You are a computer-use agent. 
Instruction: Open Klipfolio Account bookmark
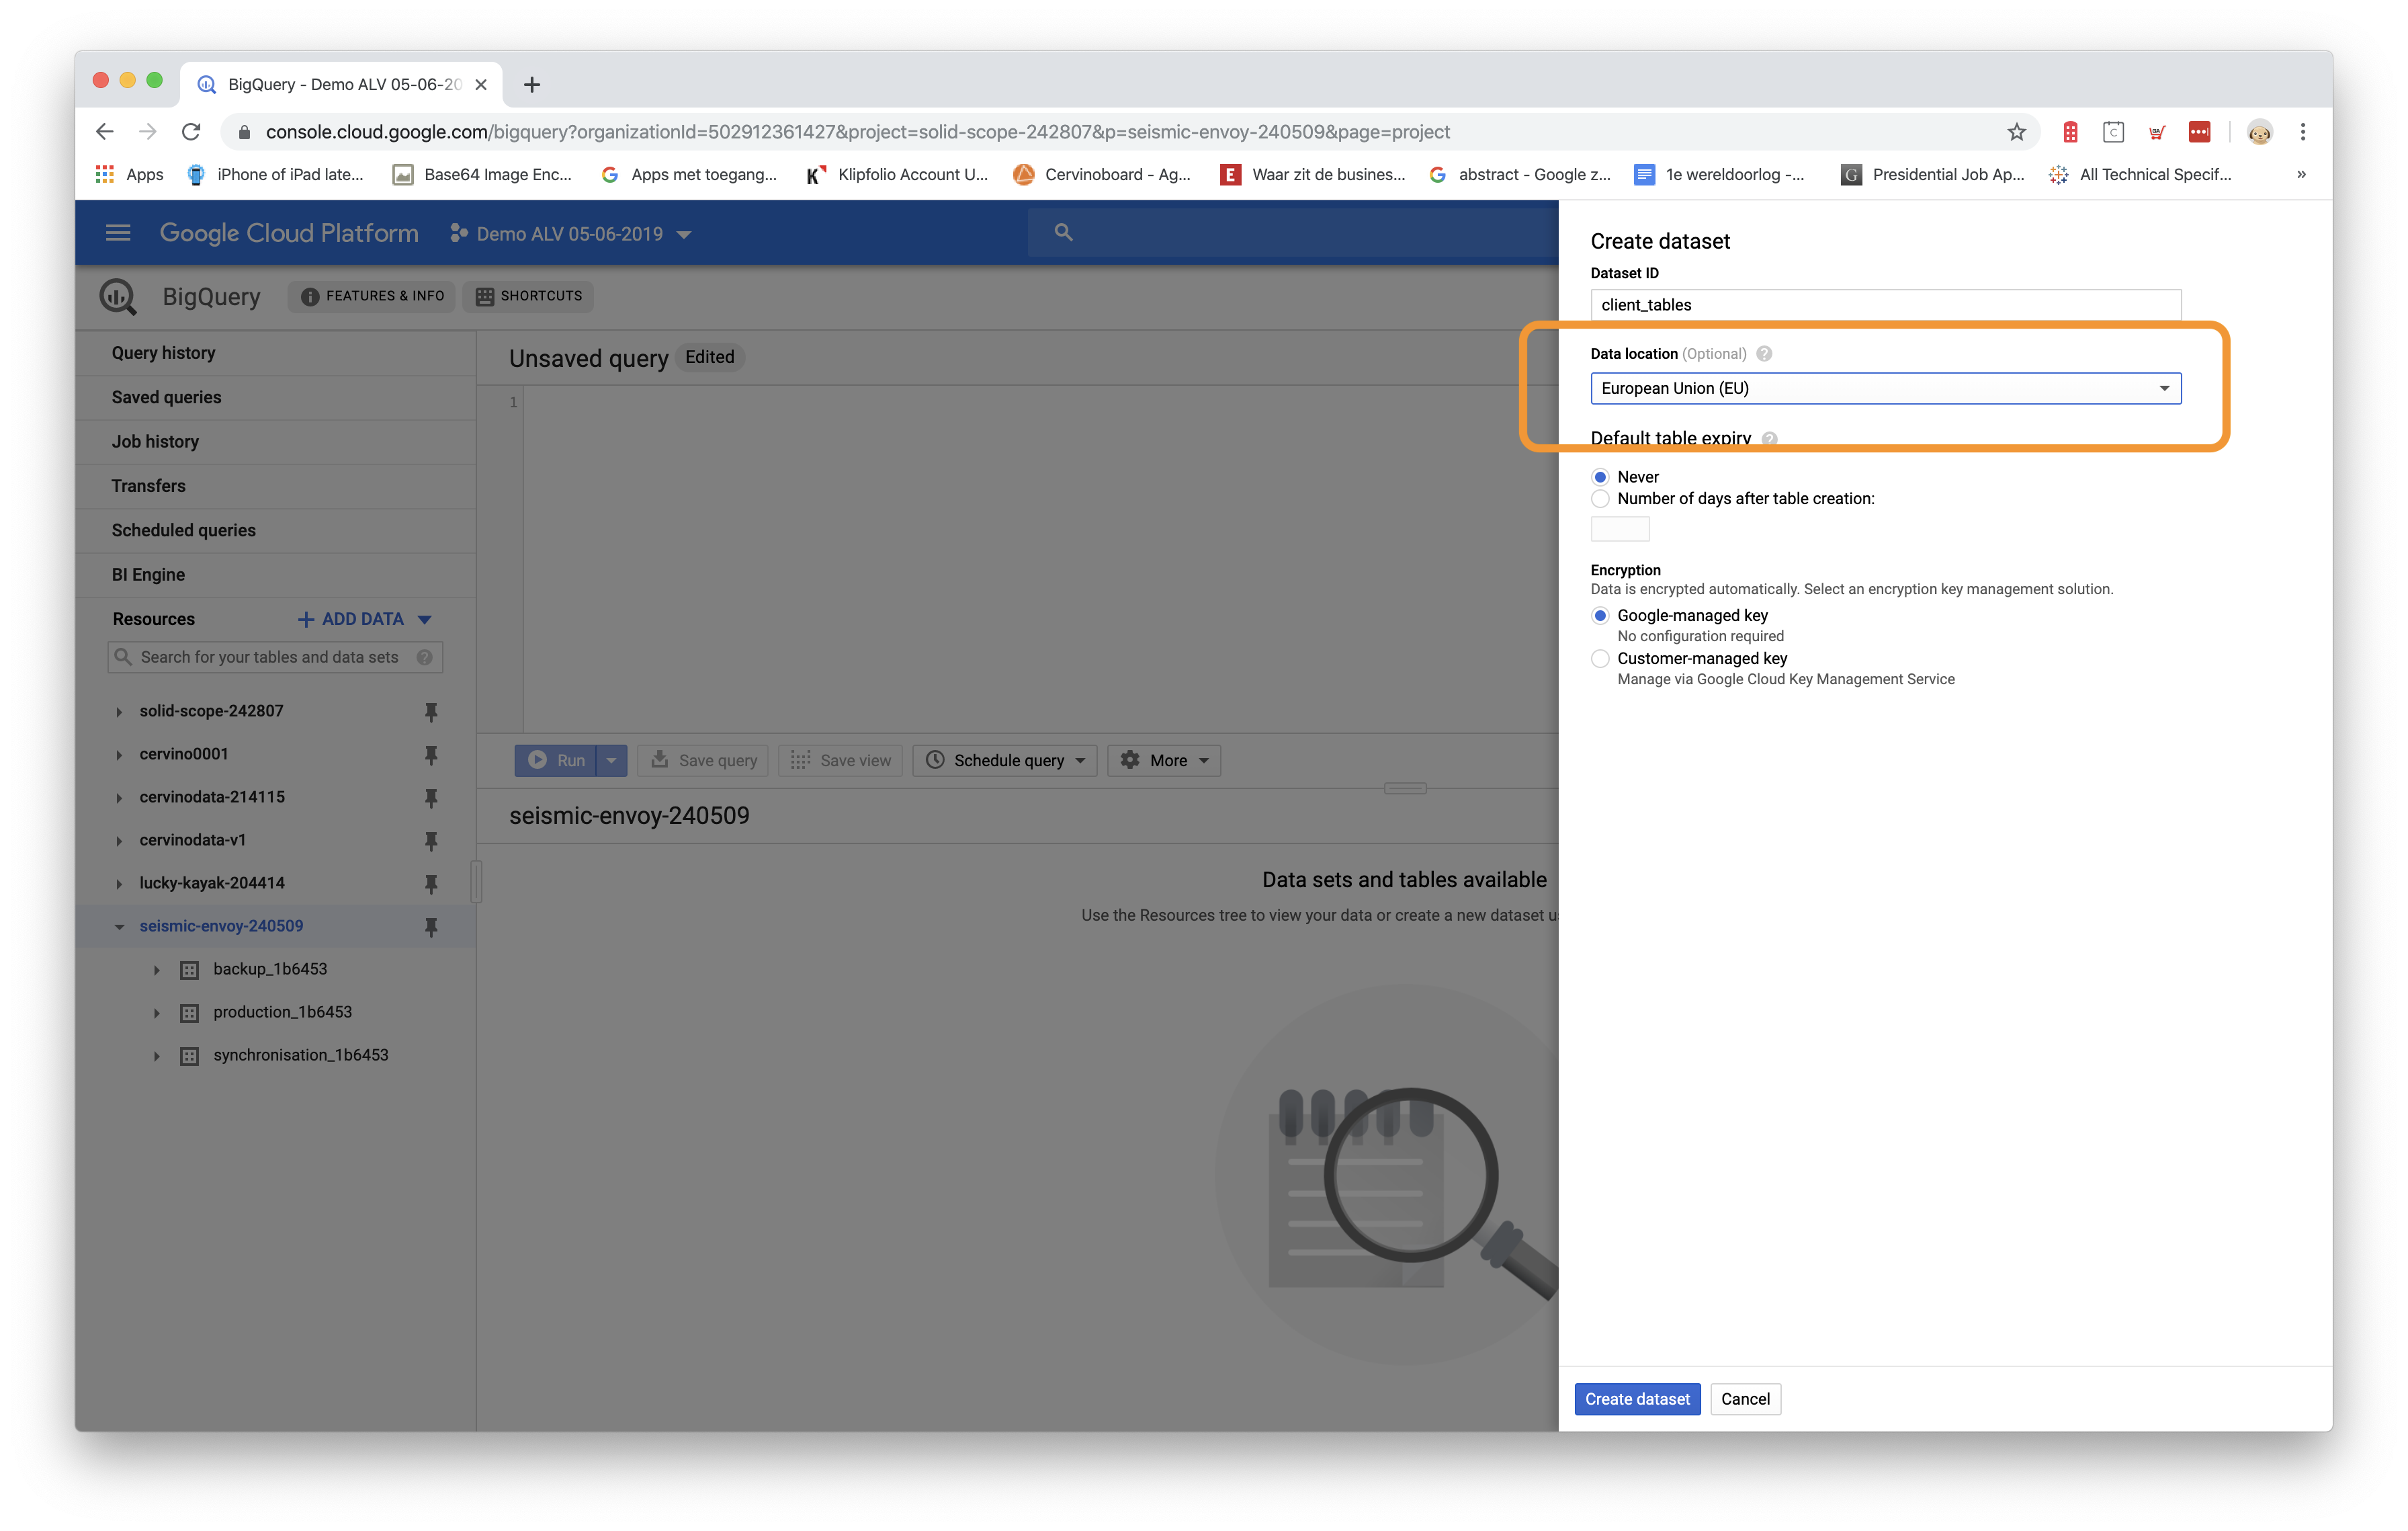click(897, 174)
